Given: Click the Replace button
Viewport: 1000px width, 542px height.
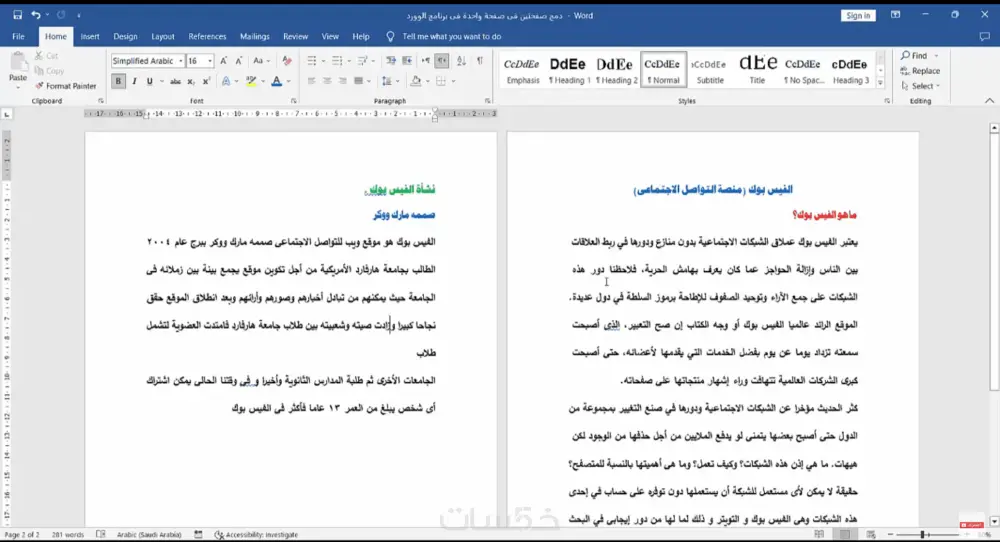Looking at the screenshot, I should (x=920, y=71).
